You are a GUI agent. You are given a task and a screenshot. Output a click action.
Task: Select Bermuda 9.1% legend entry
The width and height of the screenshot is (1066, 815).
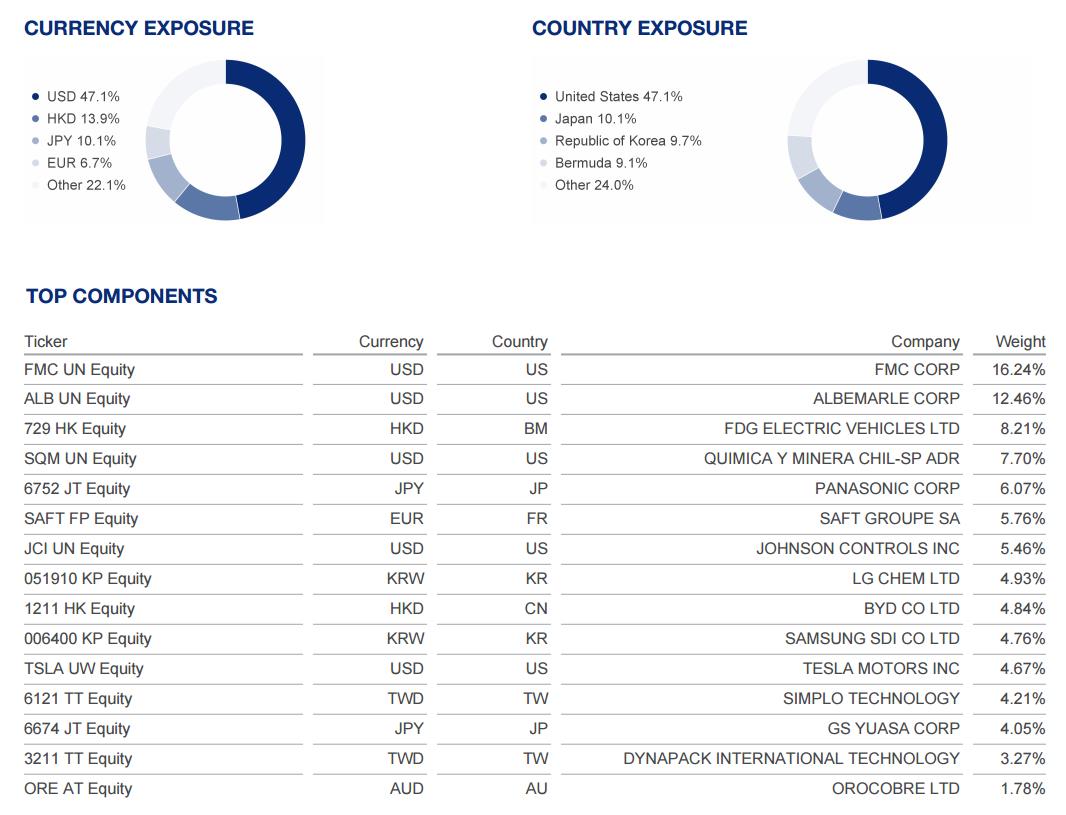point(594,163)
